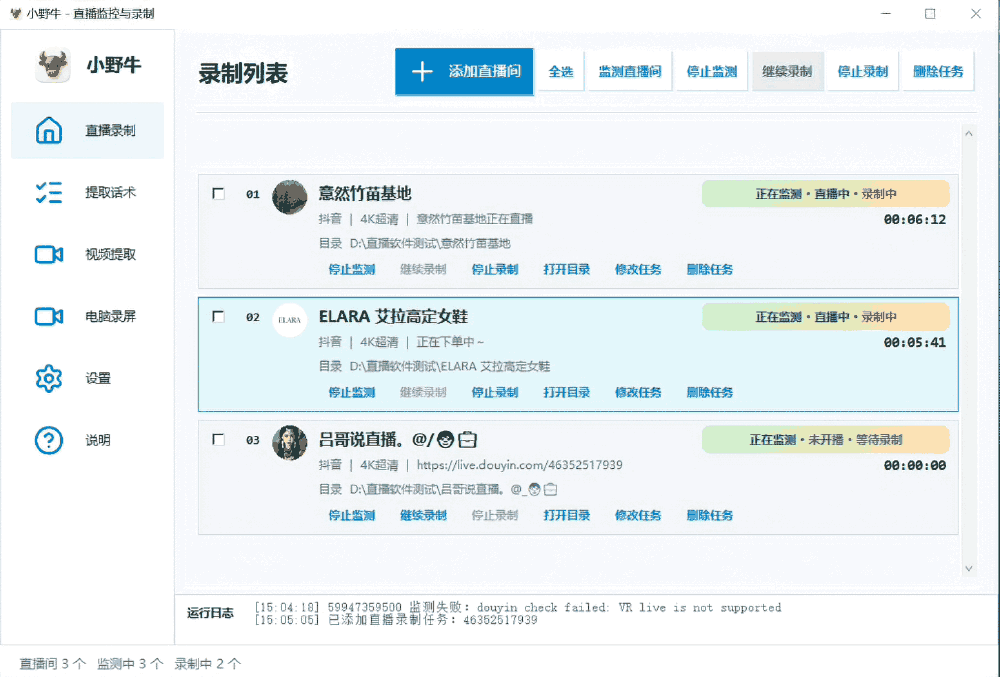Select the 提取话术 checklist icon
The image size is (1000, 677).
[48, 192]
